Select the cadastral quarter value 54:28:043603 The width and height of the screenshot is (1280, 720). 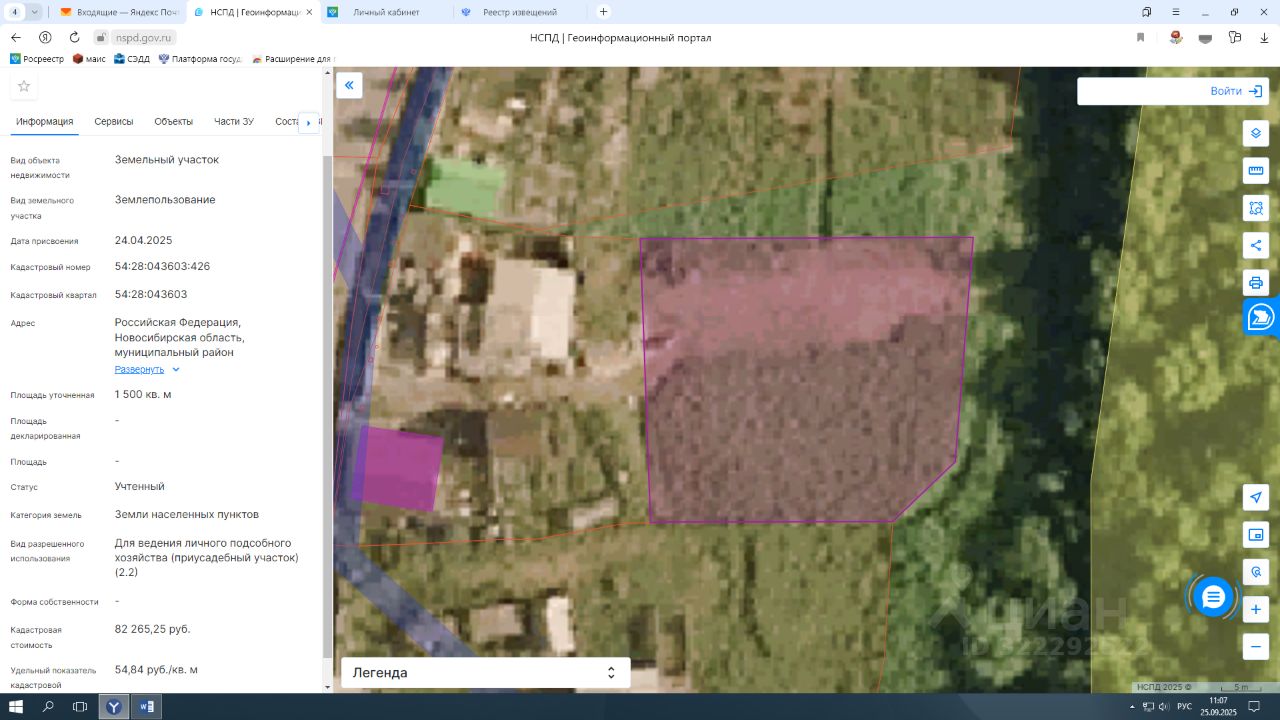pos(151,295)
